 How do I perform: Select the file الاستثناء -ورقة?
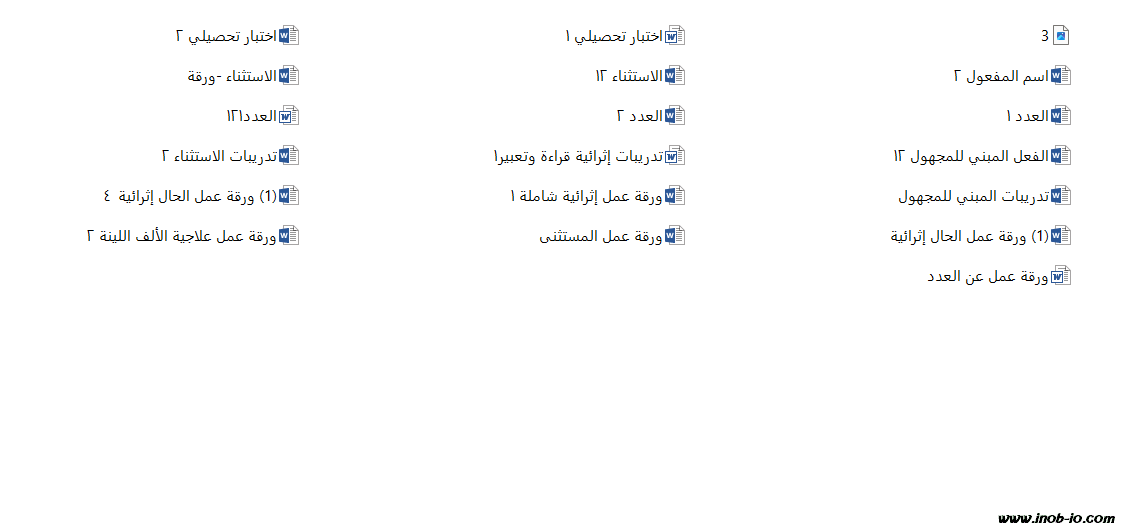(232, 76)
